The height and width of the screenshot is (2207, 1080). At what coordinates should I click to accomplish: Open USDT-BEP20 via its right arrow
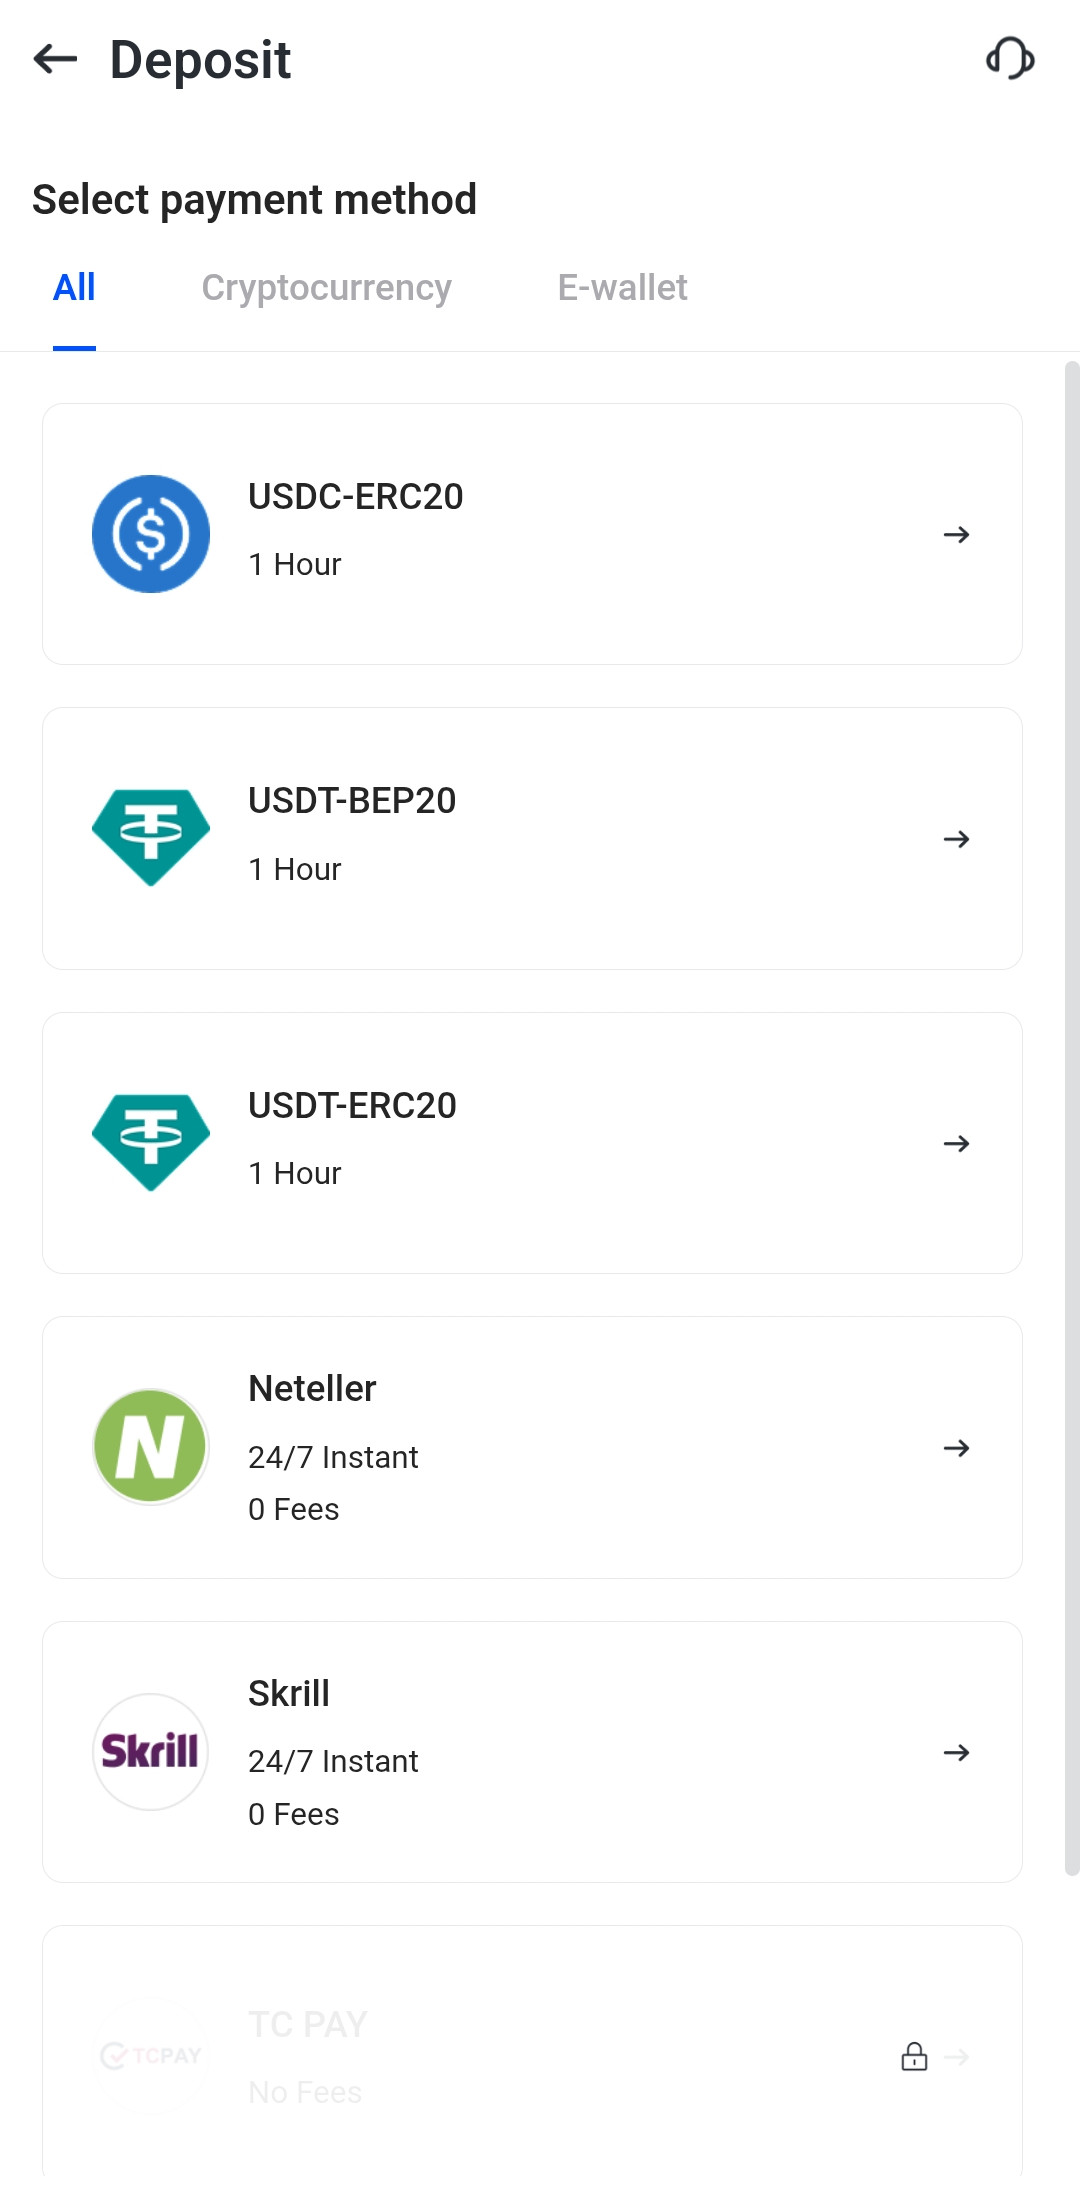pos(956,839)
